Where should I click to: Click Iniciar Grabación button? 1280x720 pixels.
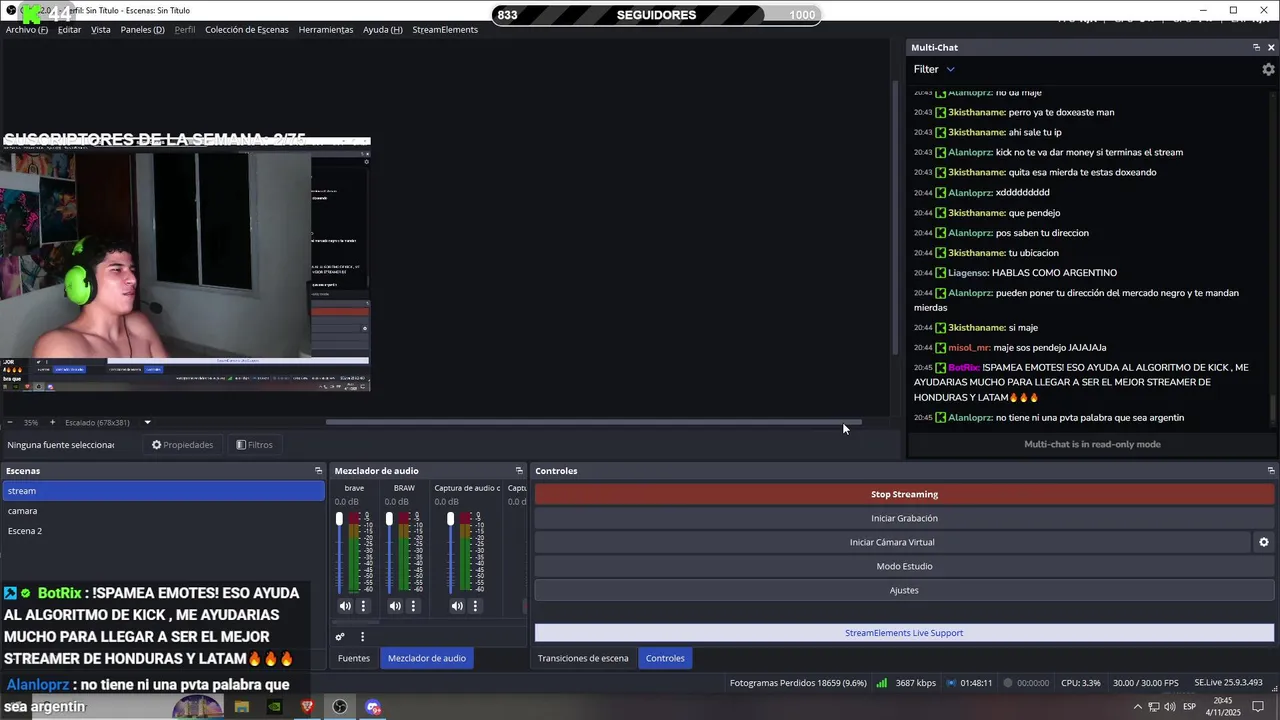tap(904, 518)
